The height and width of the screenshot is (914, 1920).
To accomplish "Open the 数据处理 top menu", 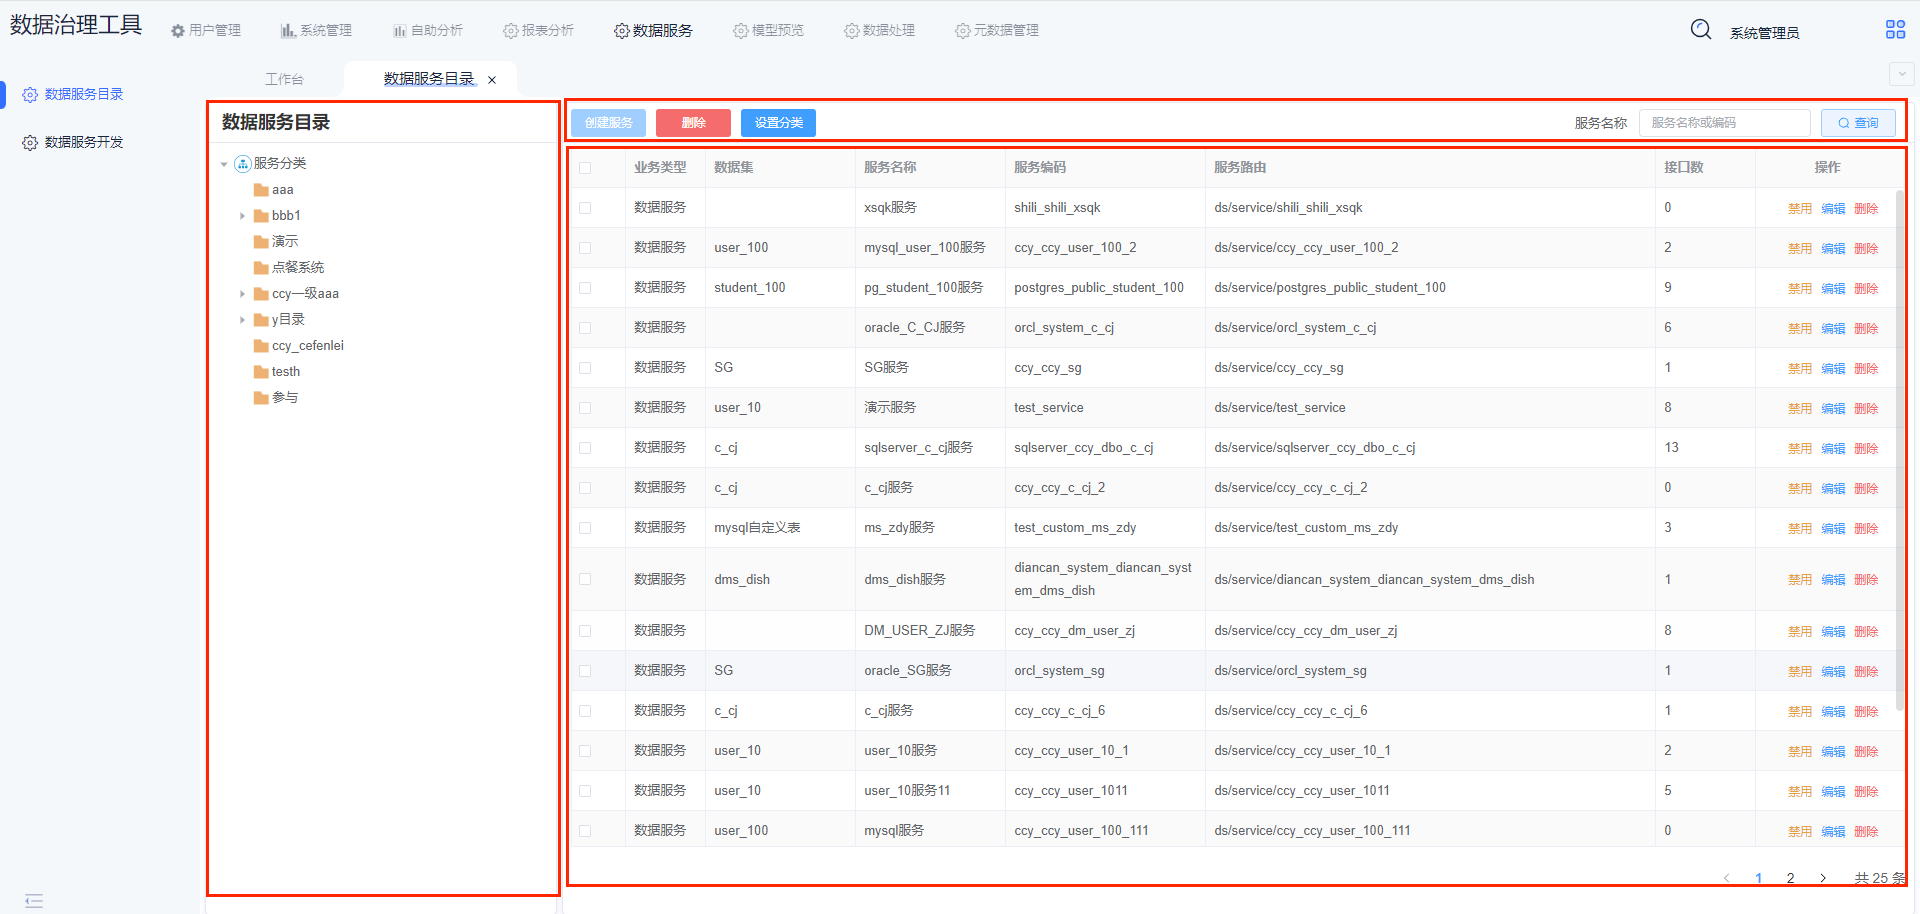I will 879,31.
